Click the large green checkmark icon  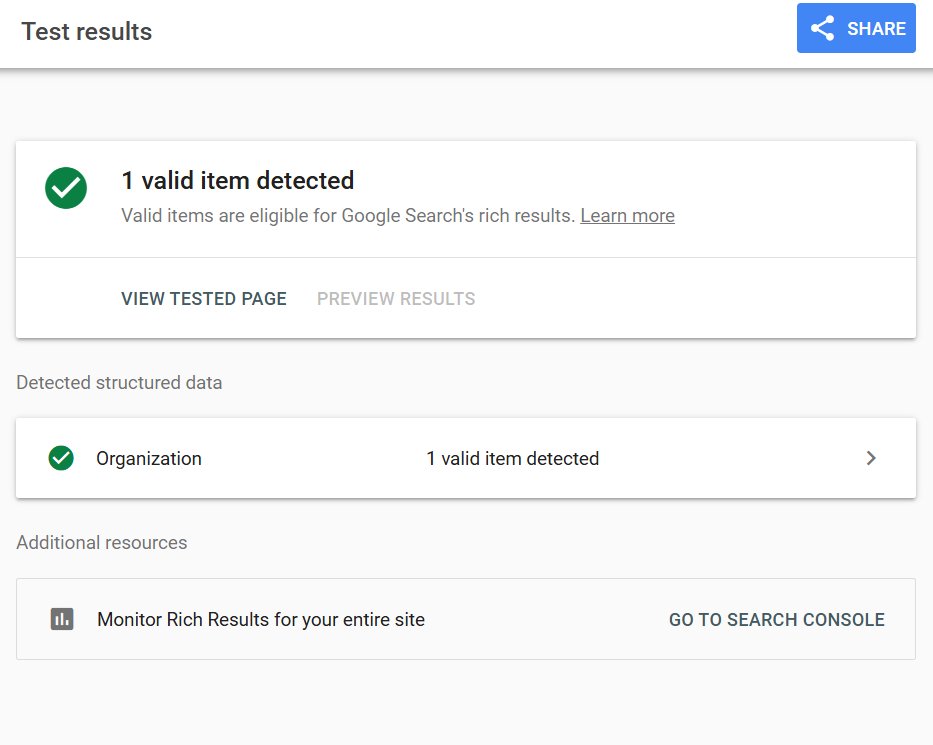66,188
